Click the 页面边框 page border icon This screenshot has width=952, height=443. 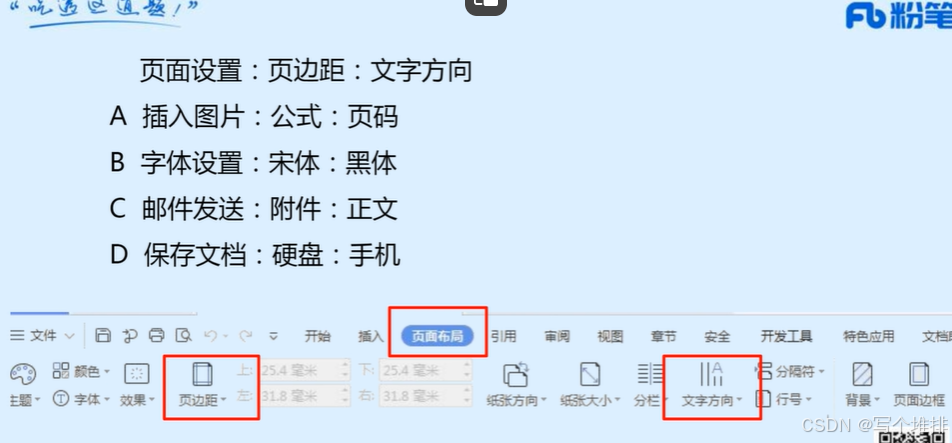click(x=919, y=374)
